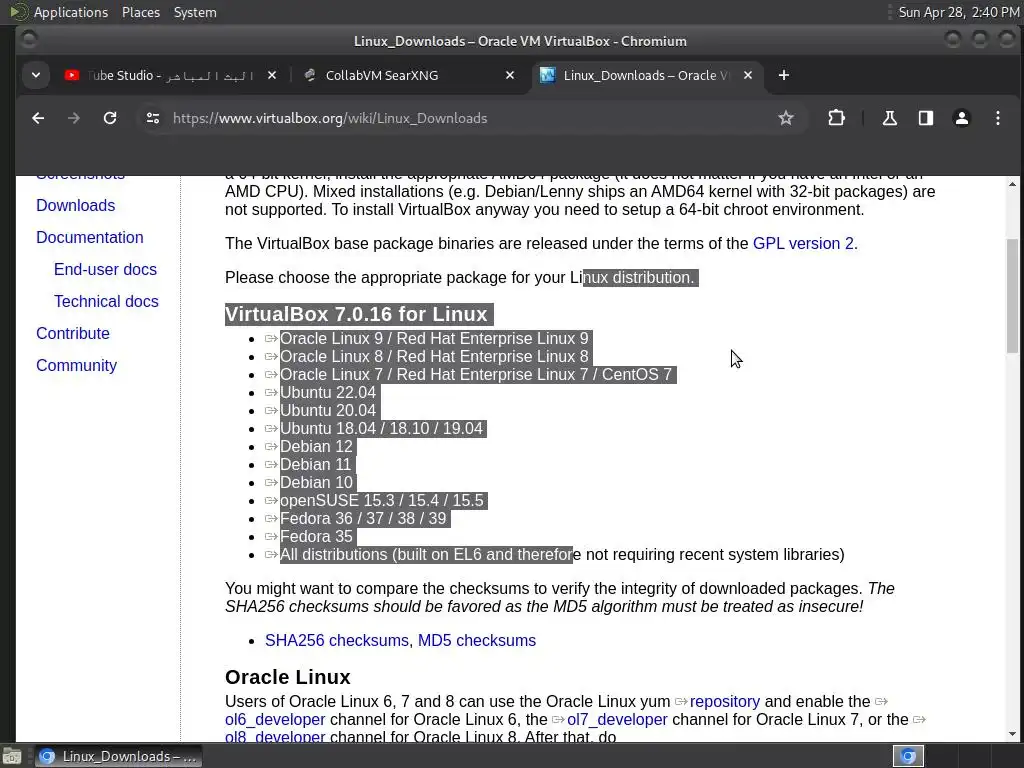Image resolution: width=1024 pixels, height=768 pixels.
Task: Open the System menu
Action: (195, 12)
